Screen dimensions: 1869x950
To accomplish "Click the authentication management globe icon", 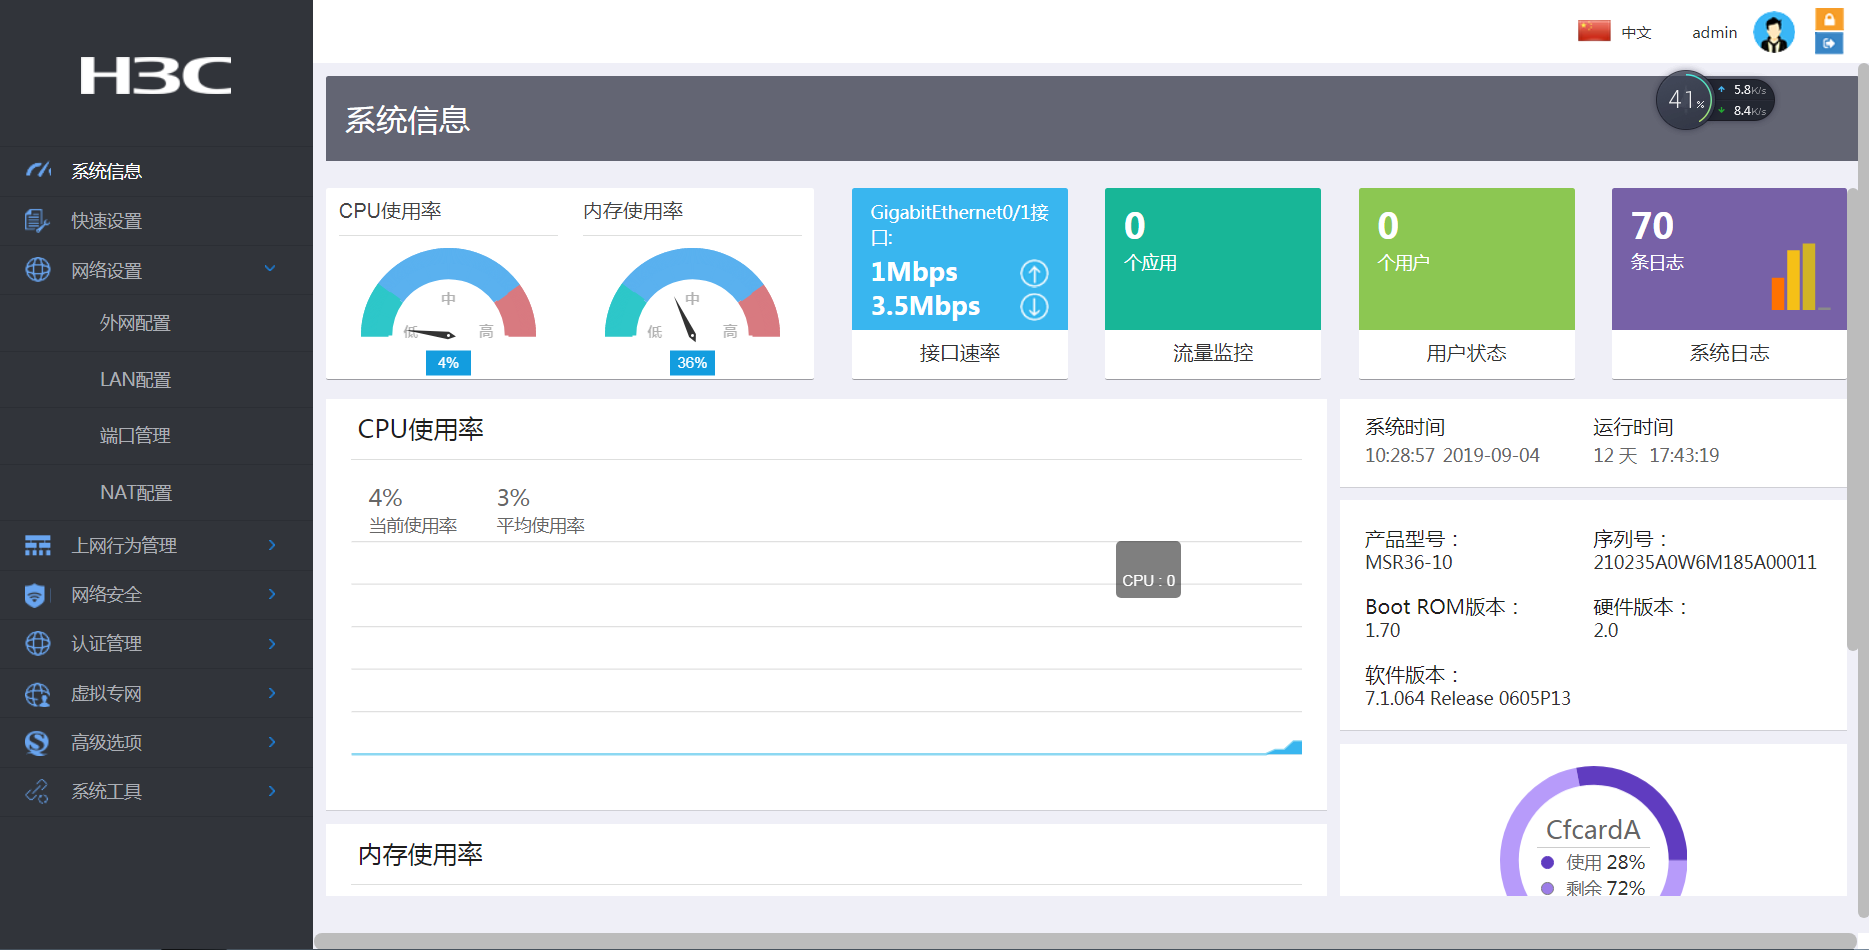I will coord(37,643).
